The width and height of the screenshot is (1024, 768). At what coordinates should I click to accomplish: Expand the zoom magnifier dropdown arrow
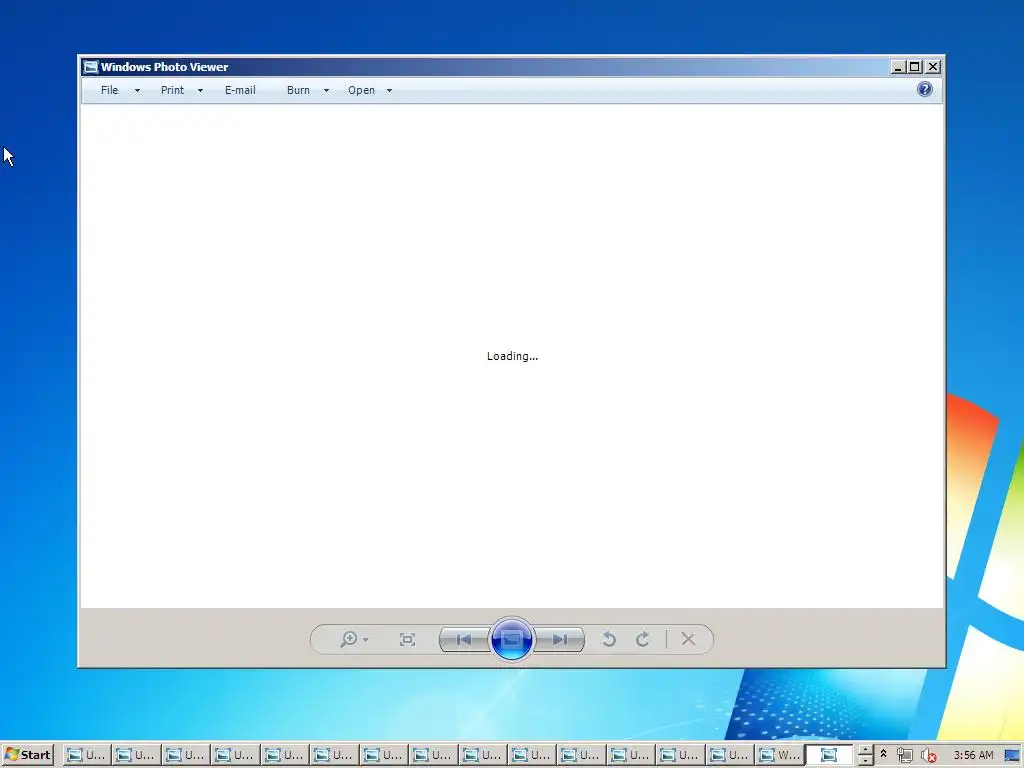coord(366,640)
